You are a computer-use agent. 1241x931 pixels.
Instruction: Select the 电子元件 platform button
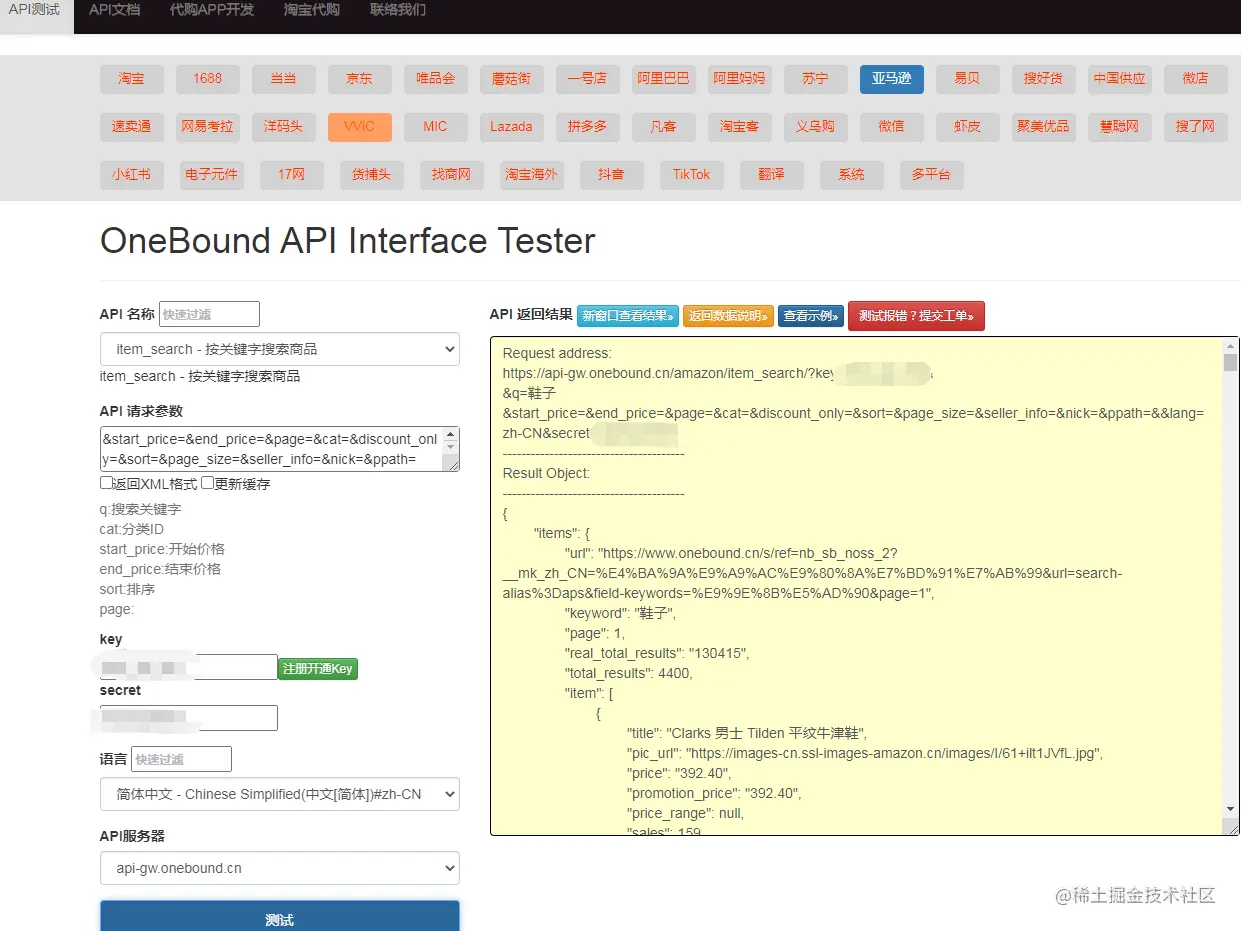pos(212,175)
